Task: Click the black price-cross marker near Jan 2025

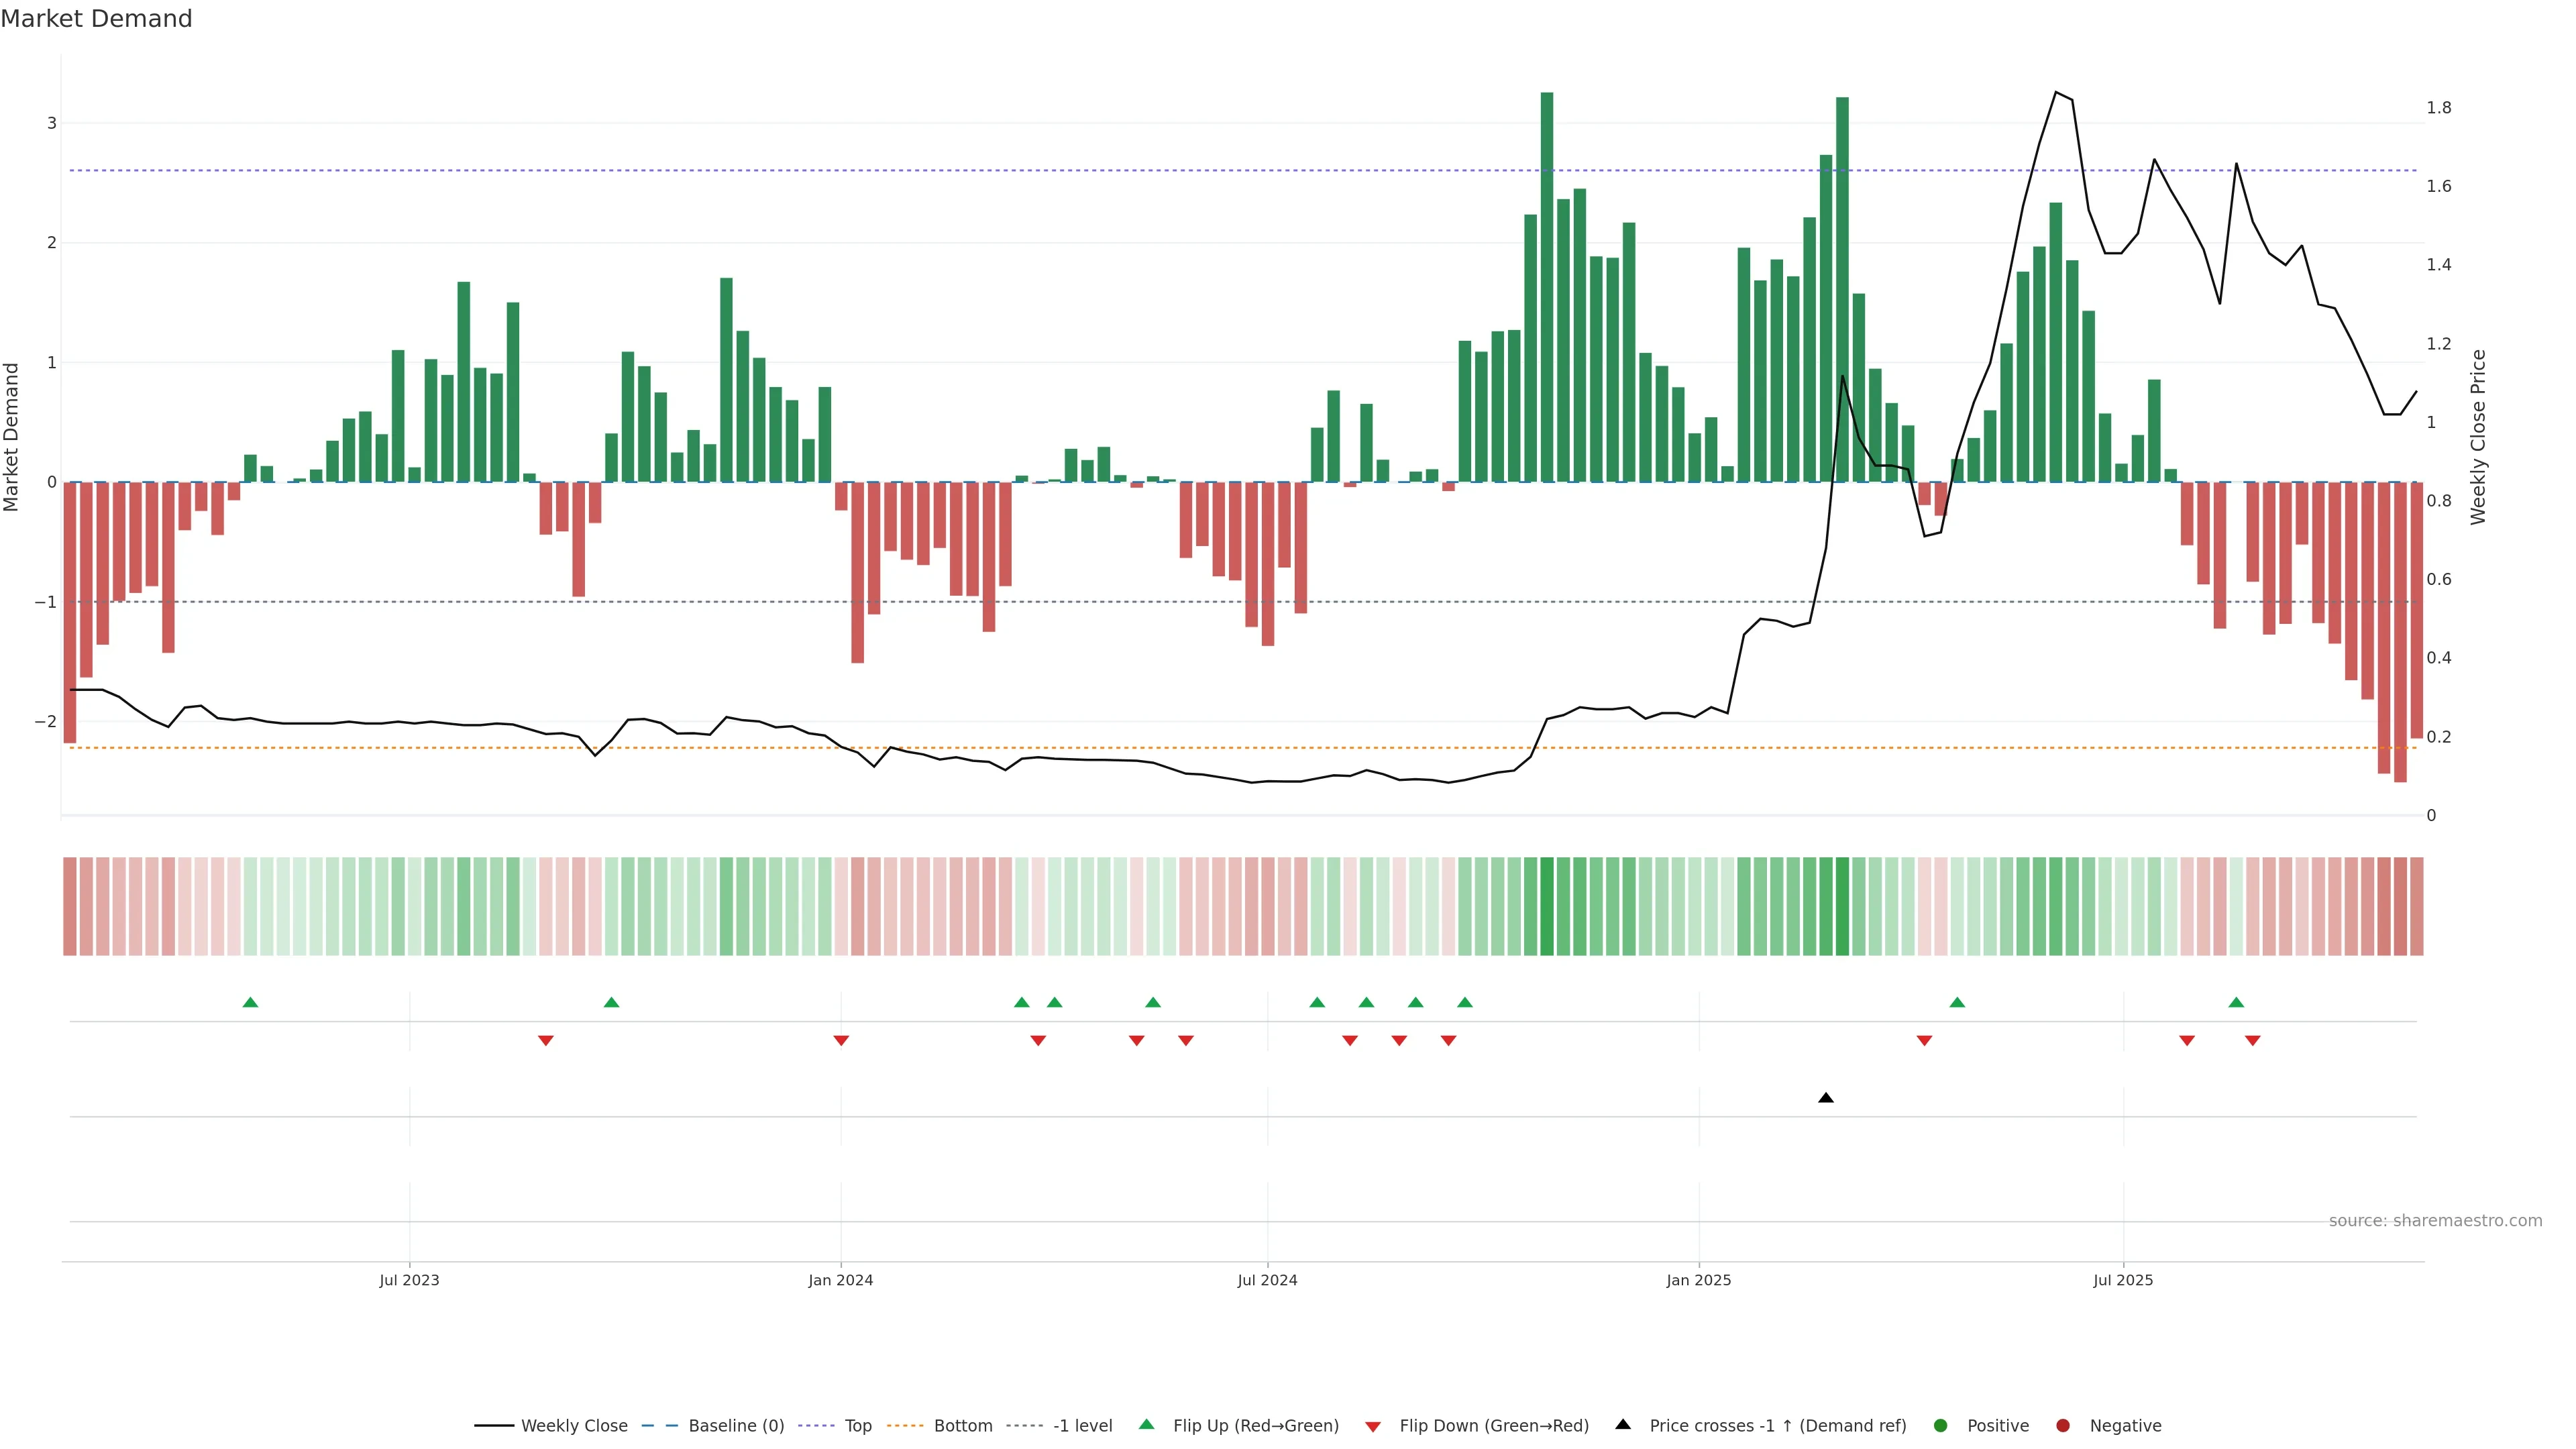Action: 1826,1098
